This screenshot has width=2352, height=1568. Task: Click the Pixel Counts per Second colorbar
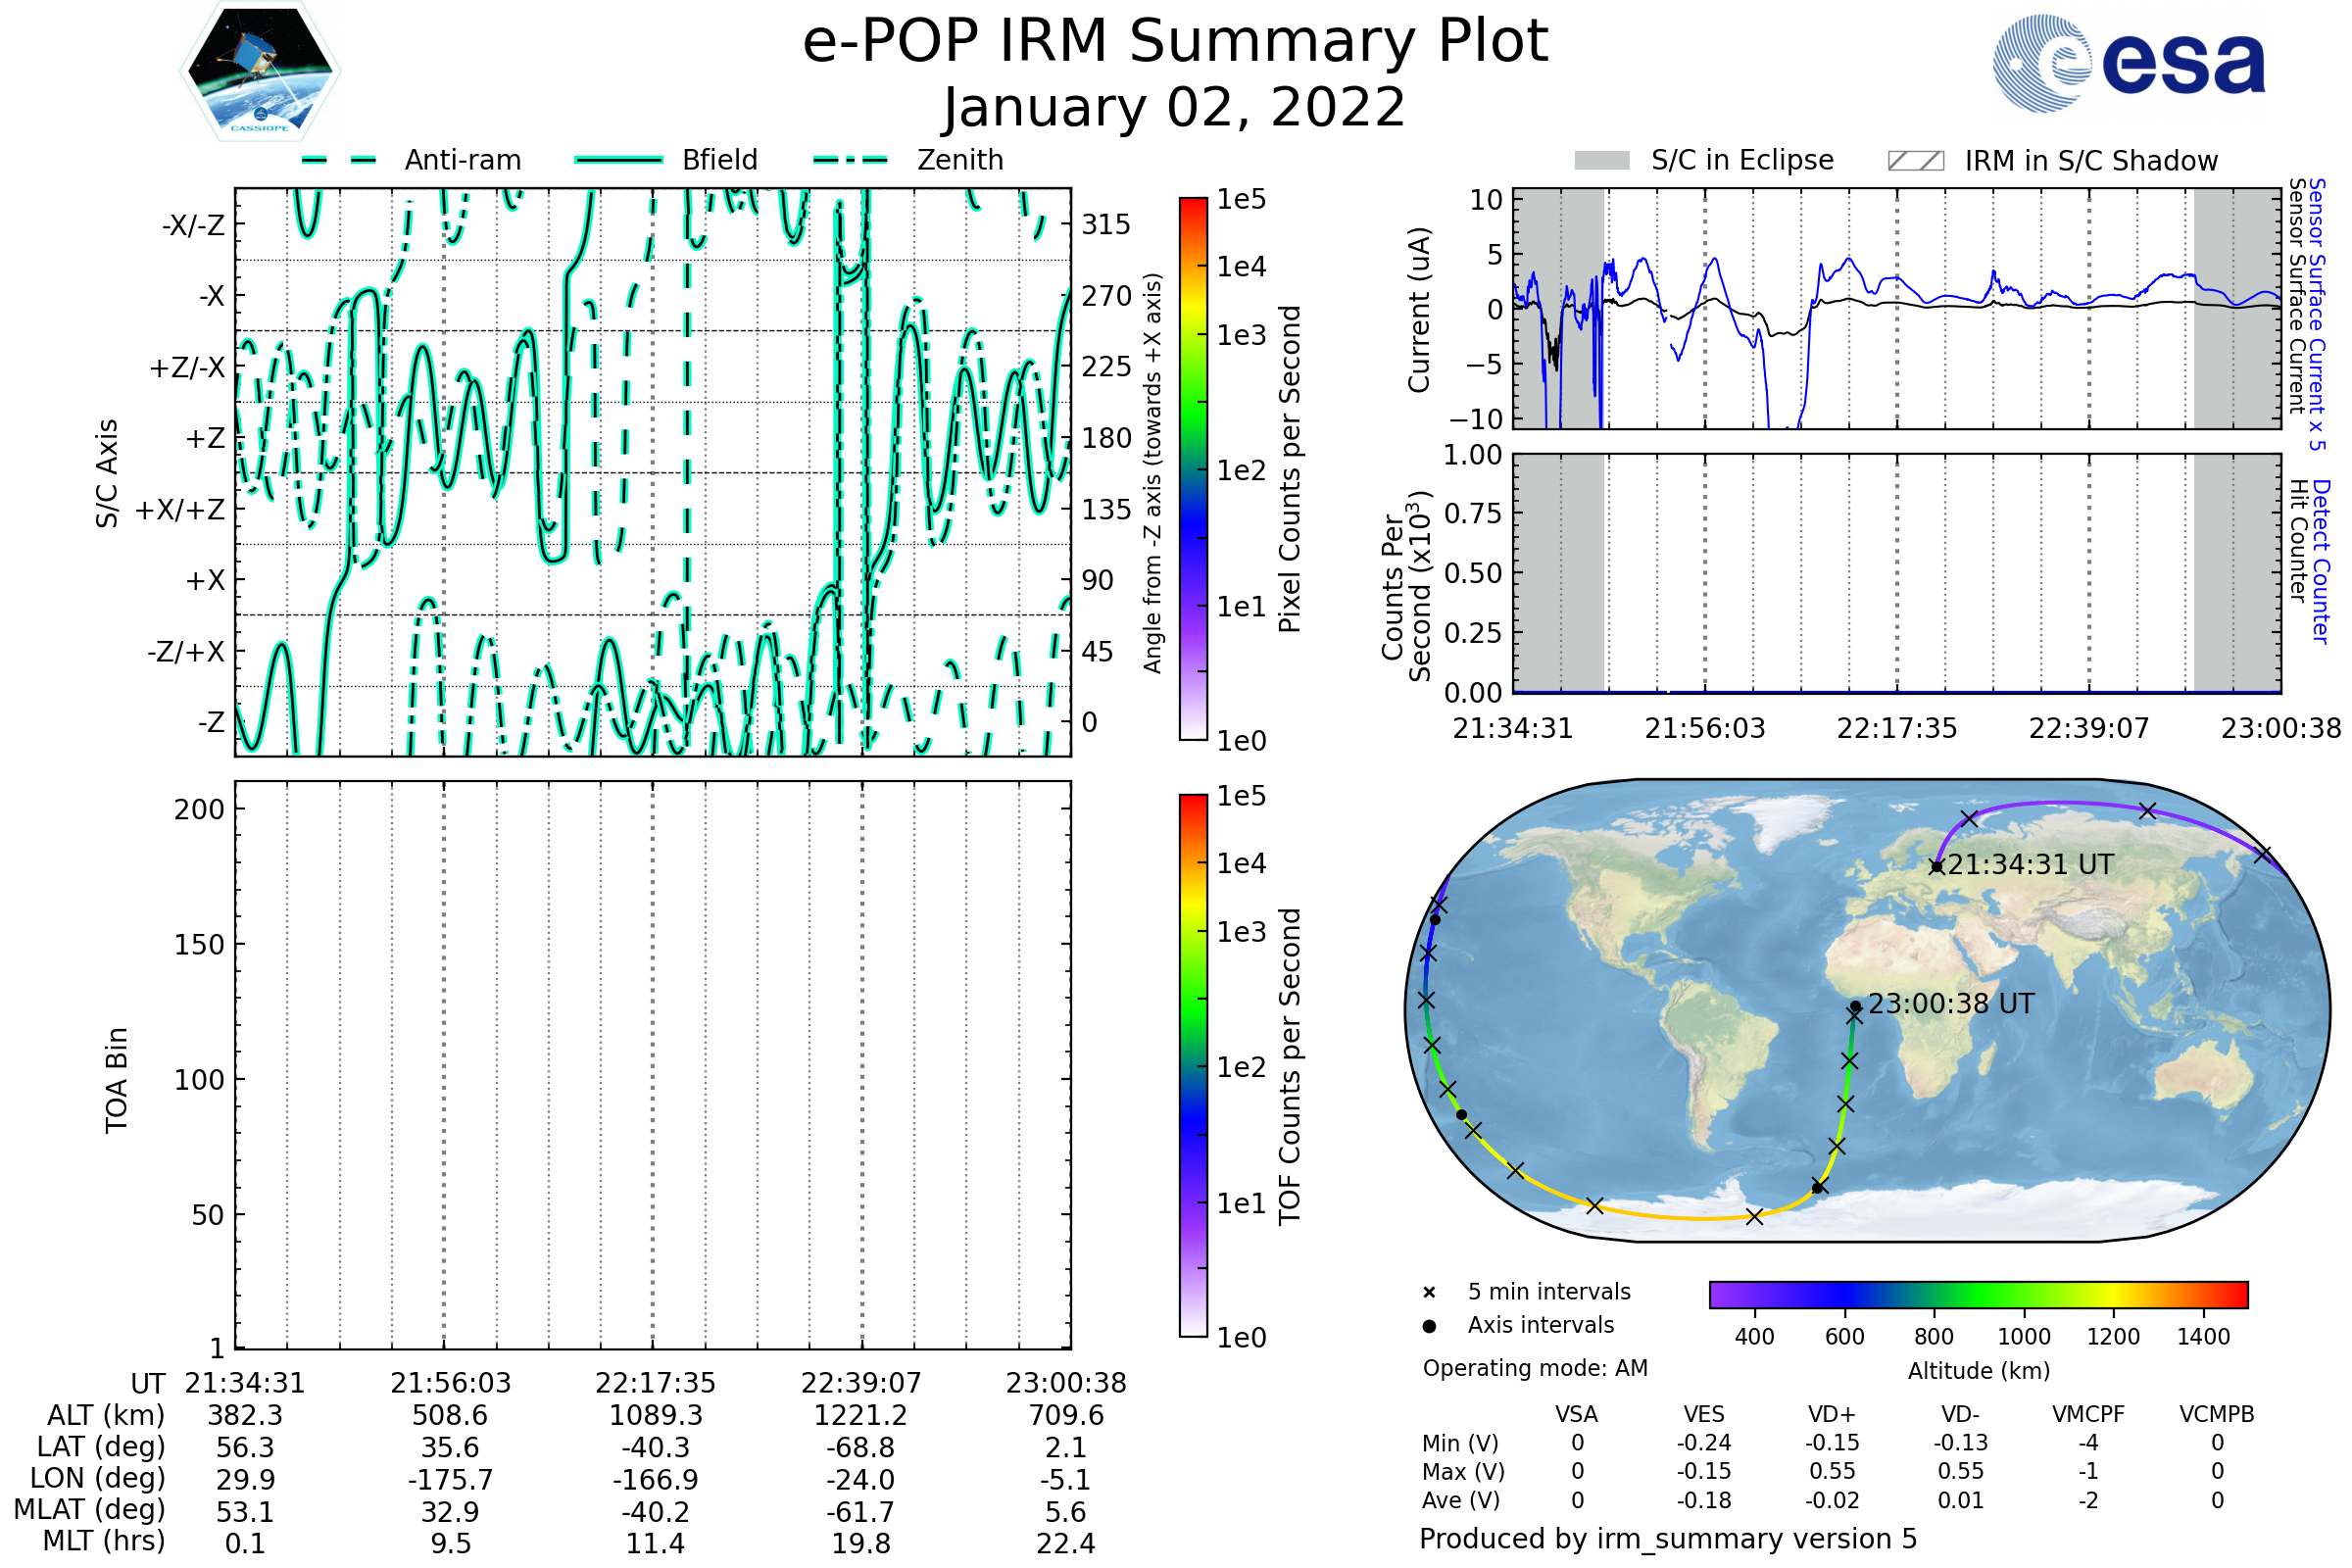pyautogui.click(x=1193, y=468)
